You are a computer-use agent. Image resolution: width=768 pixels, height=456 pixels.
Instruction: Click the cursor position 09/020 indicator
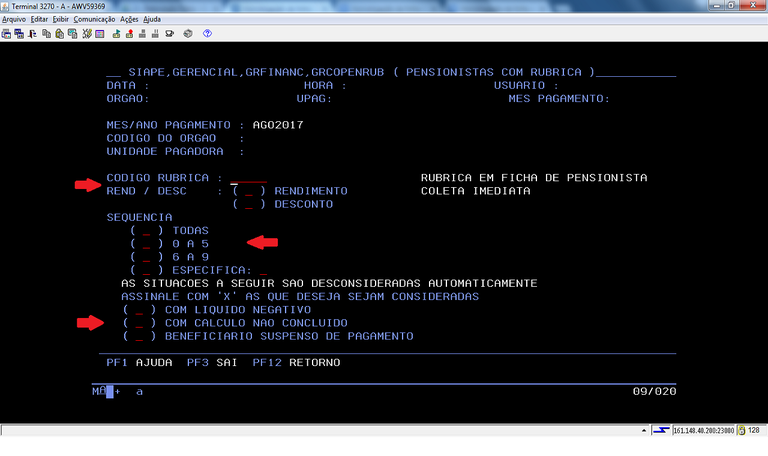[654, 391]
